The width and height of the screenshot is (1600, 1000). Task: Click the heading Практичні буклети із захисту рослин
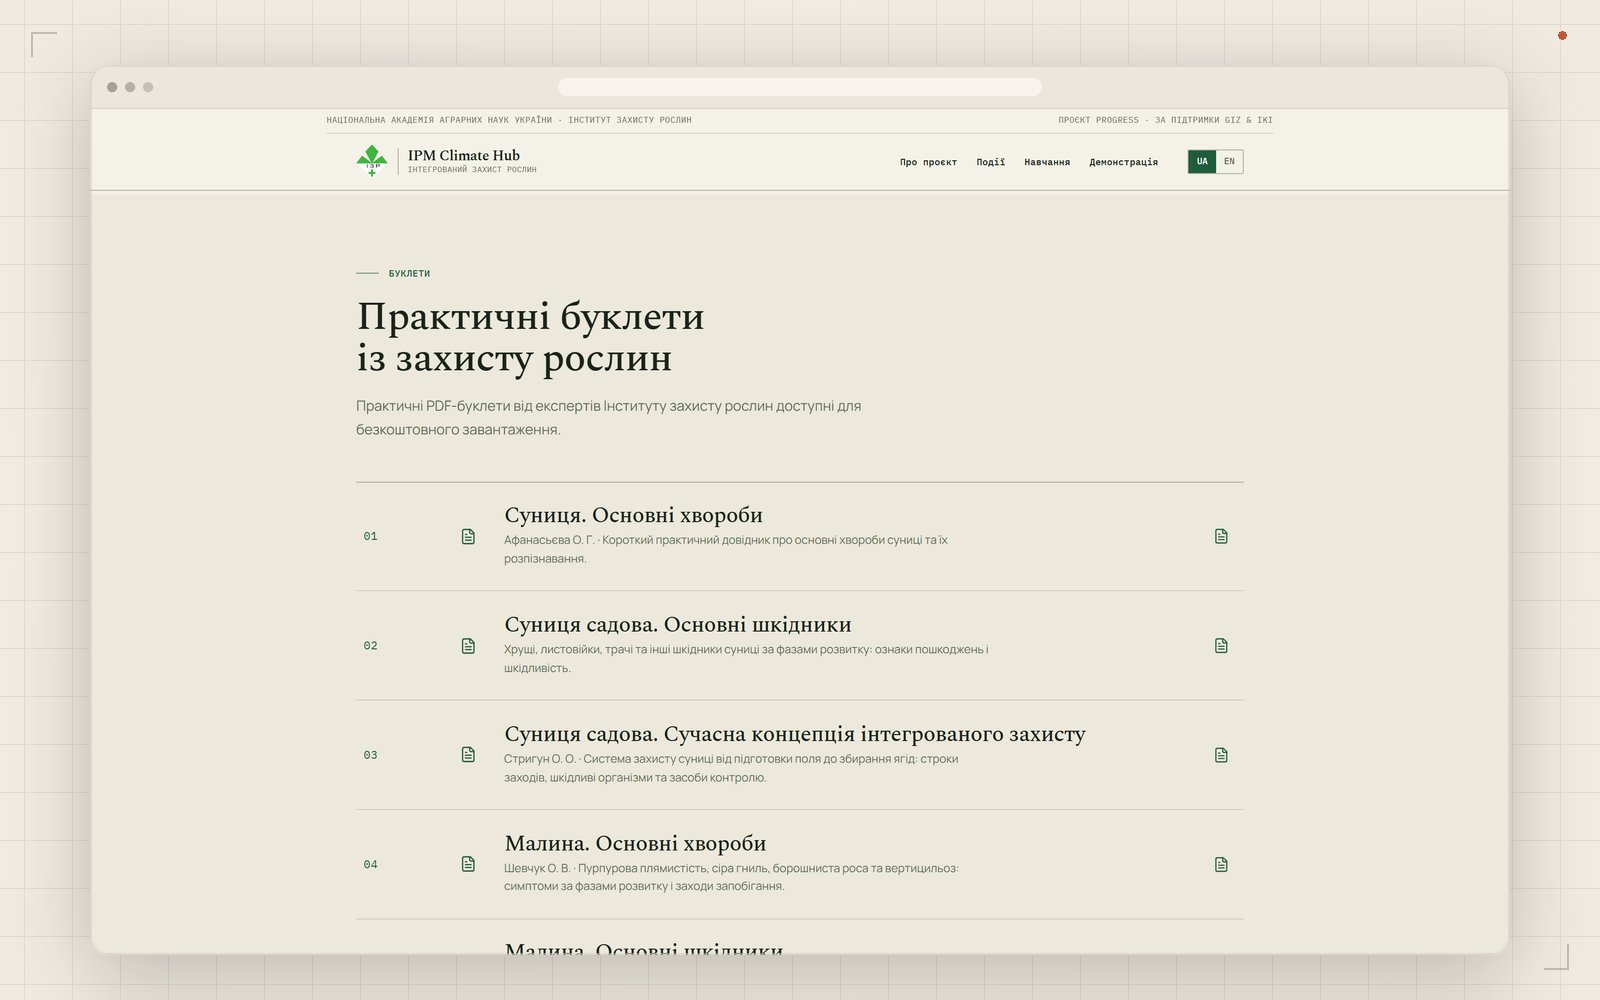point(531,337)
